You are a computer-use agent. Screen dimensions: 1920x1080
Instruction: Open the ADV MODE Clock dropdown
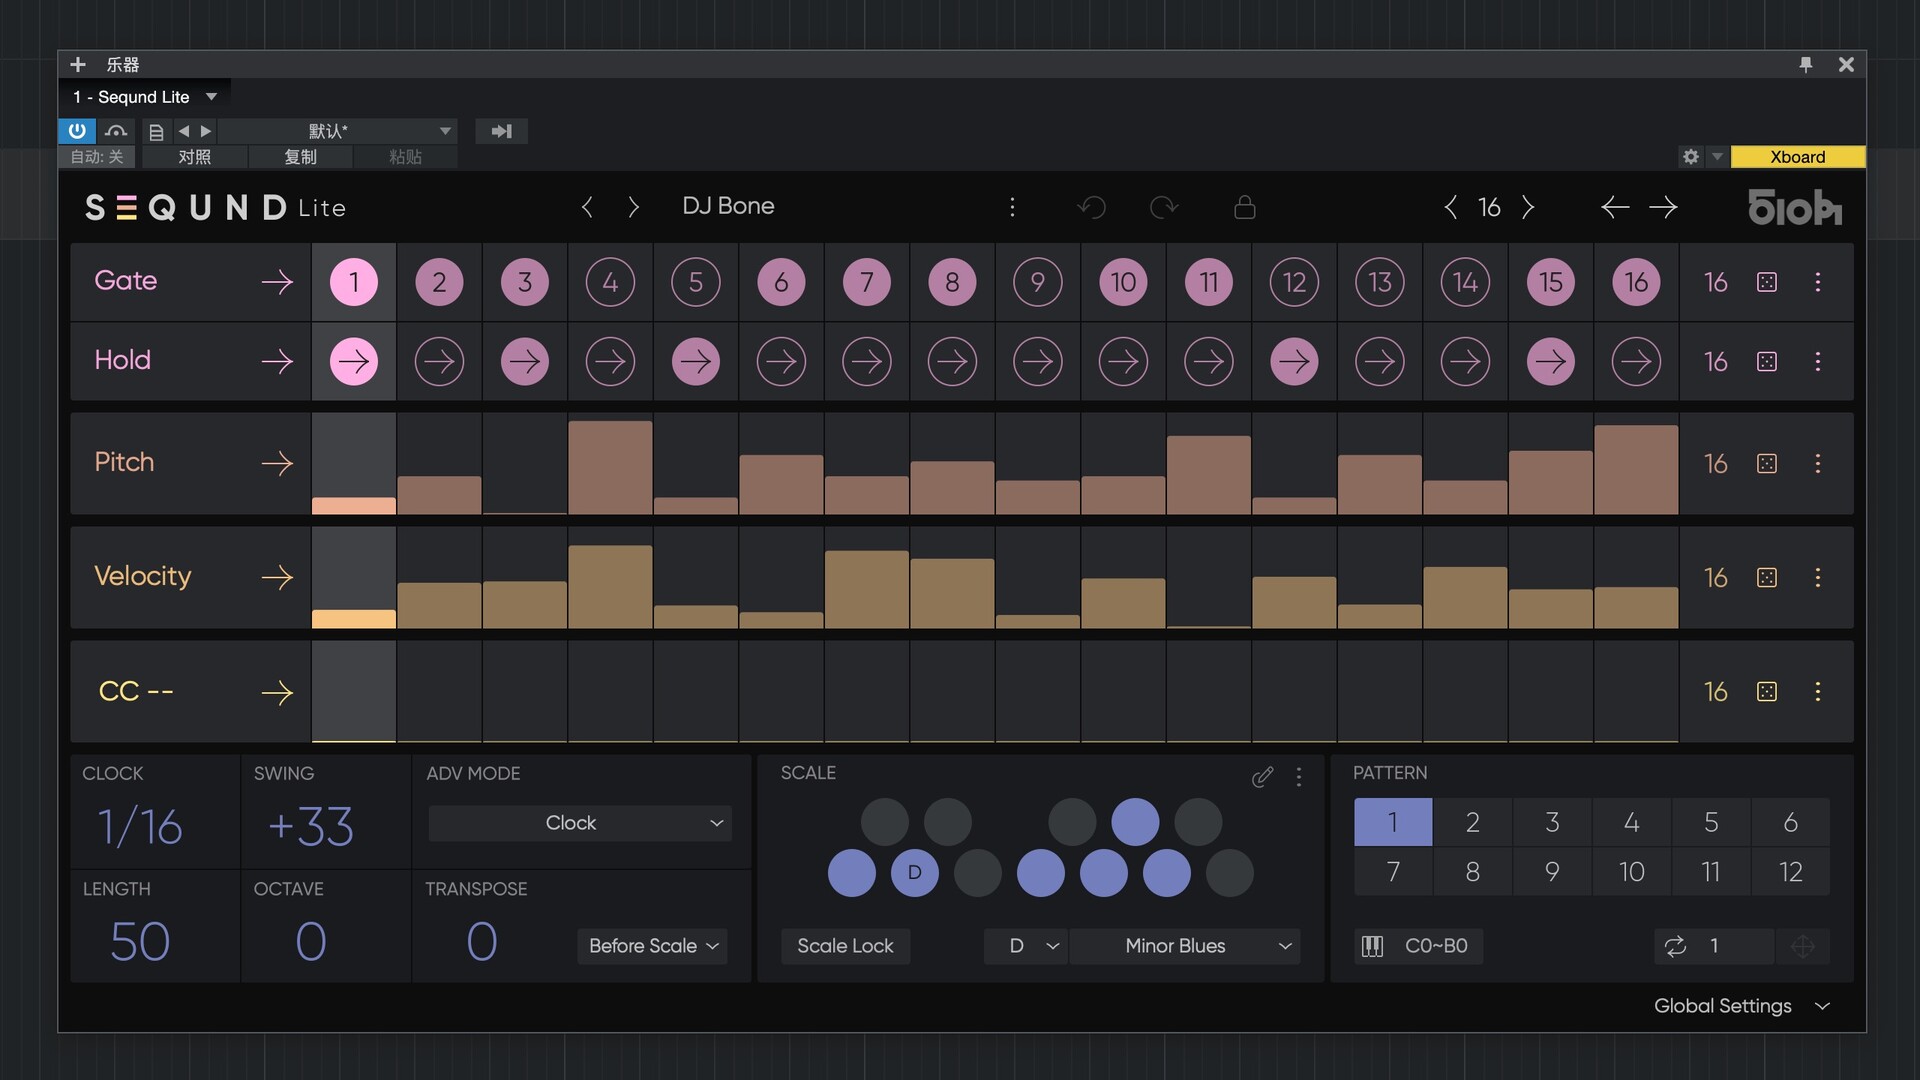click(x=580, y=823)
